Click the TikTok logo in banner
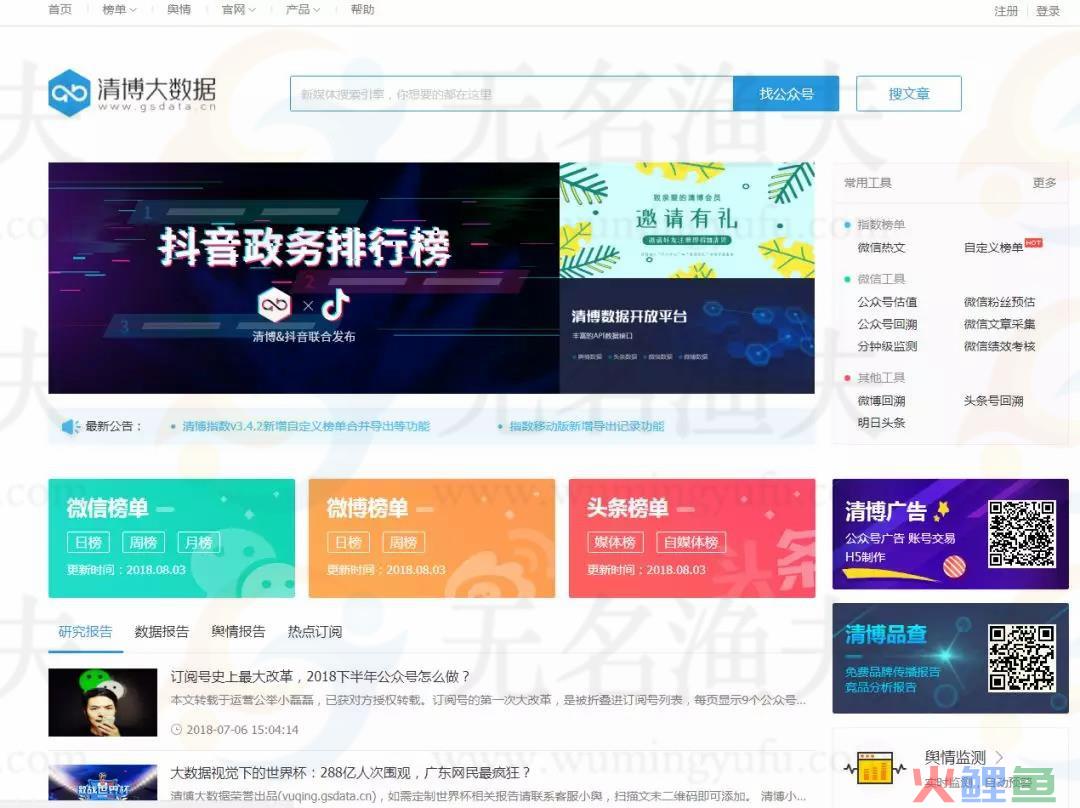 coord(335,304)
